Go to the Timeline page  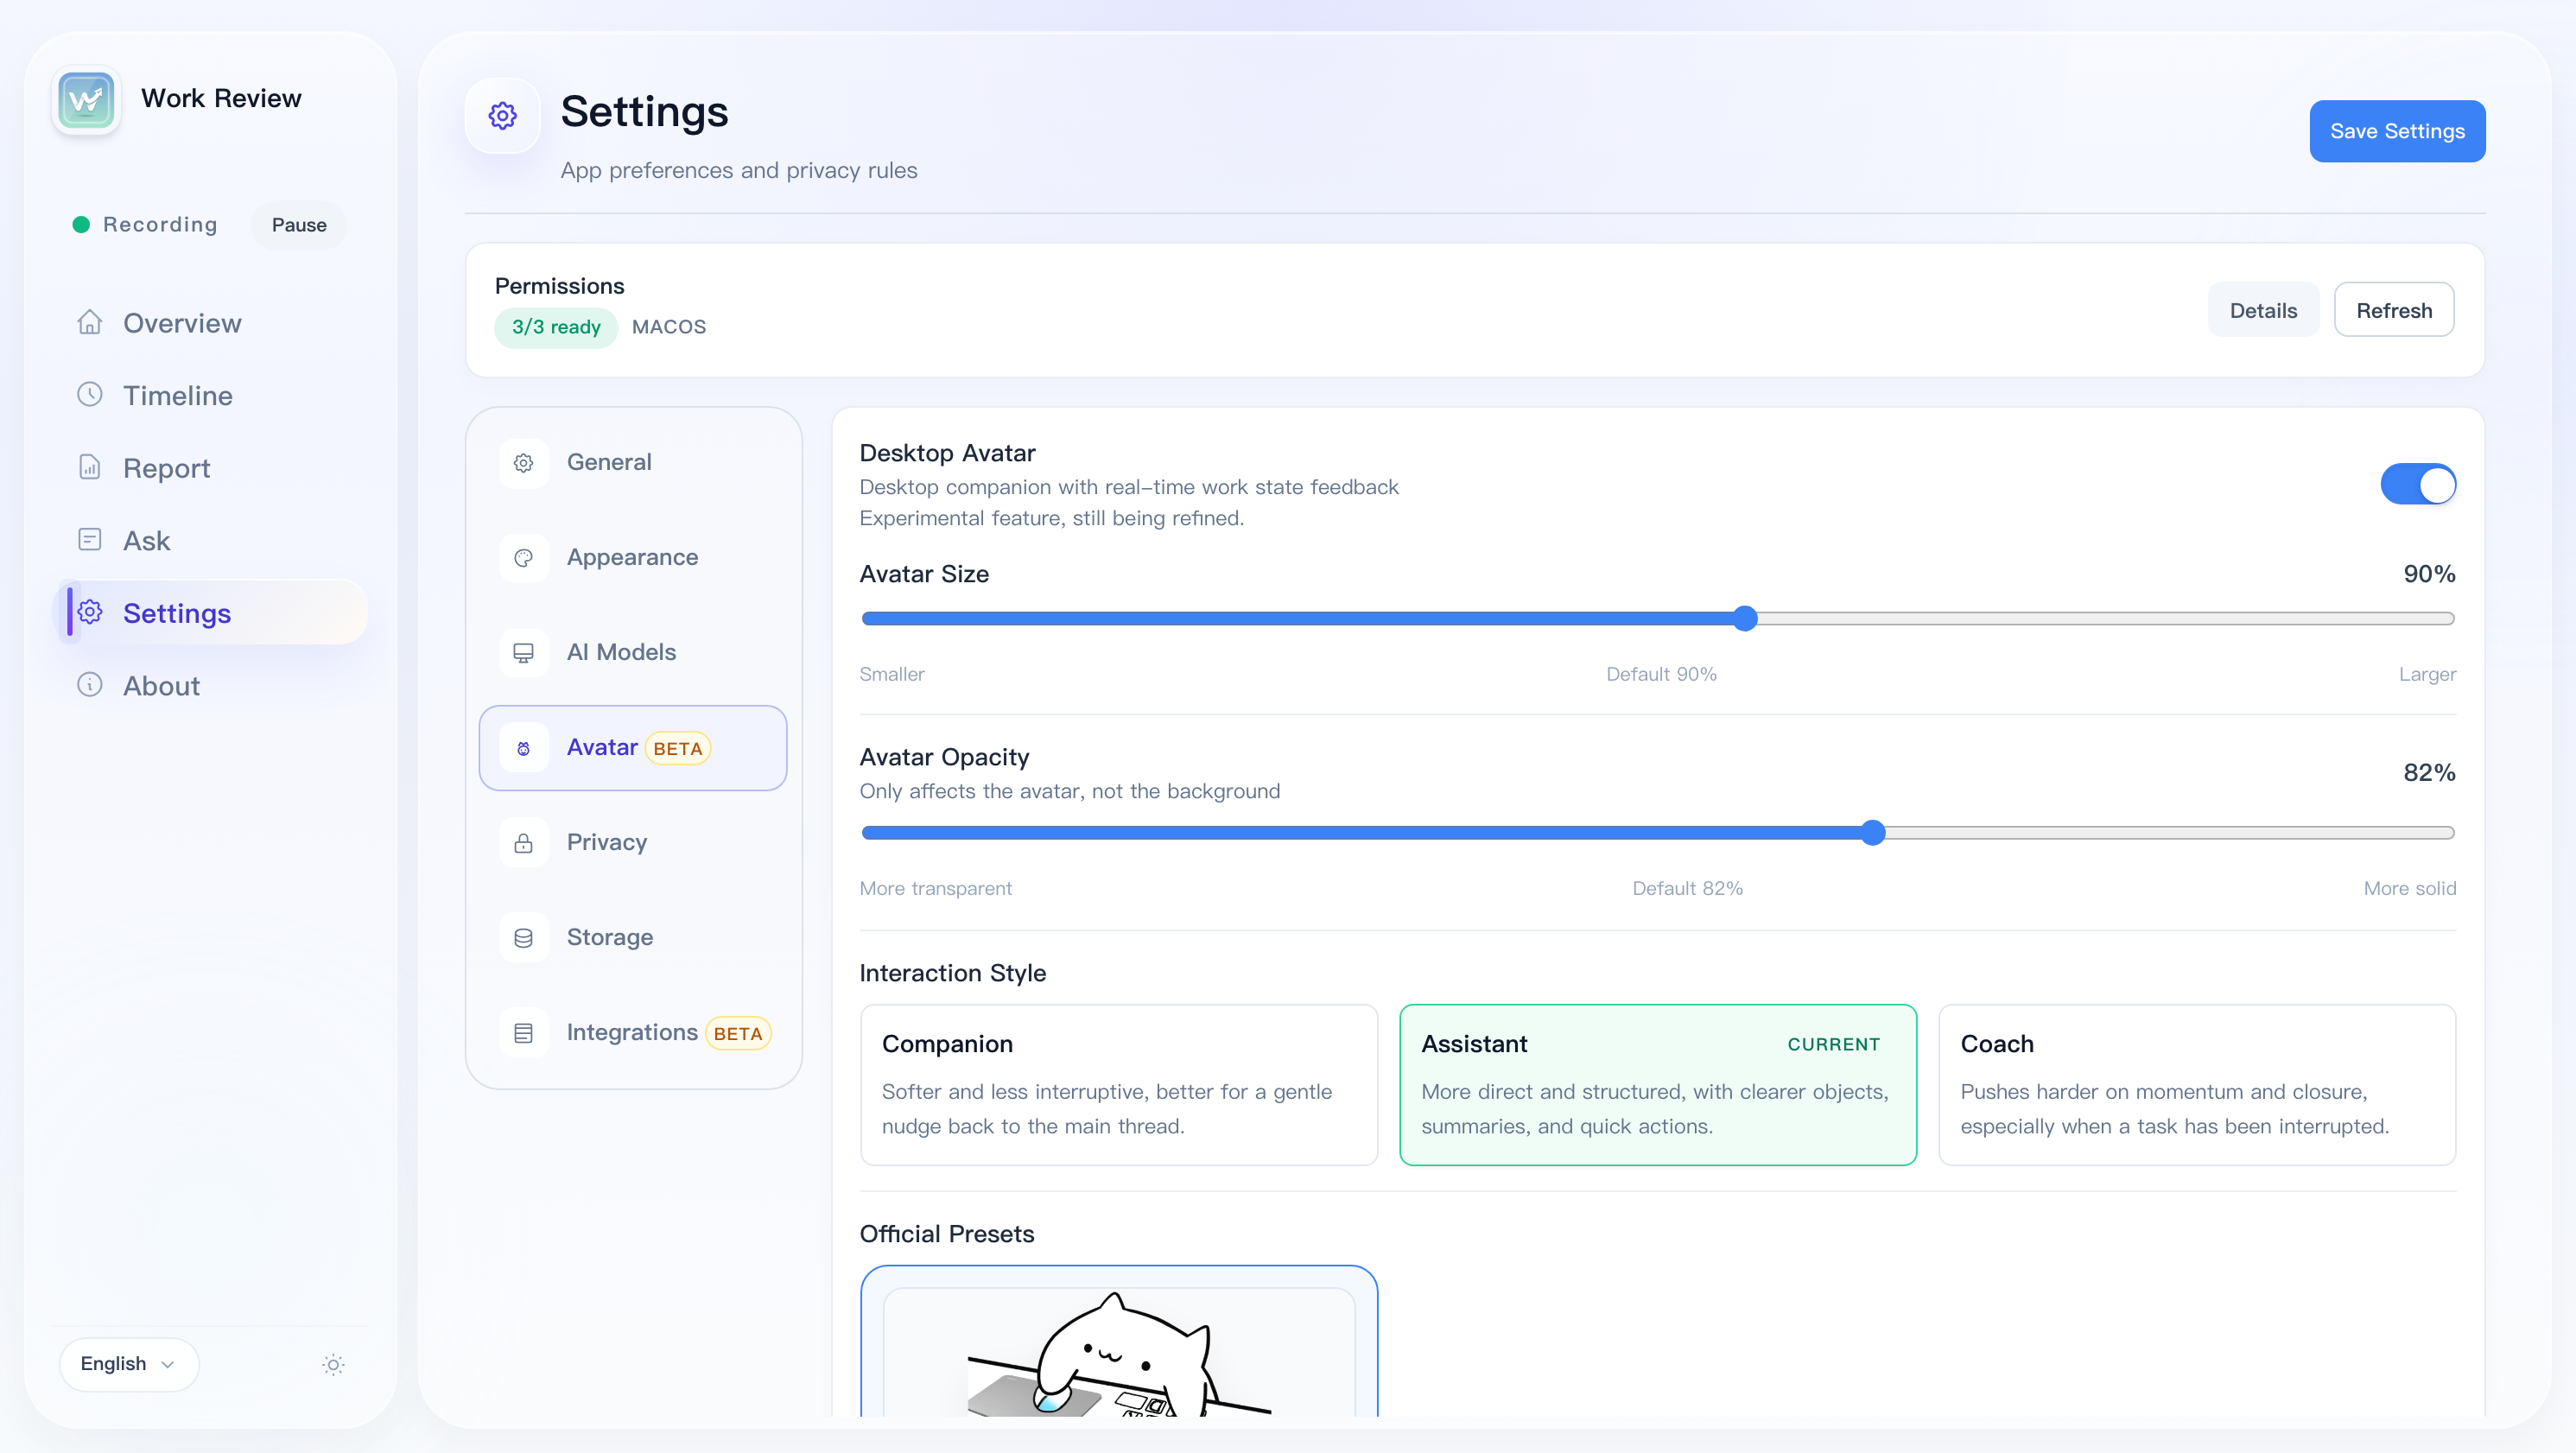tap(210, 395)
